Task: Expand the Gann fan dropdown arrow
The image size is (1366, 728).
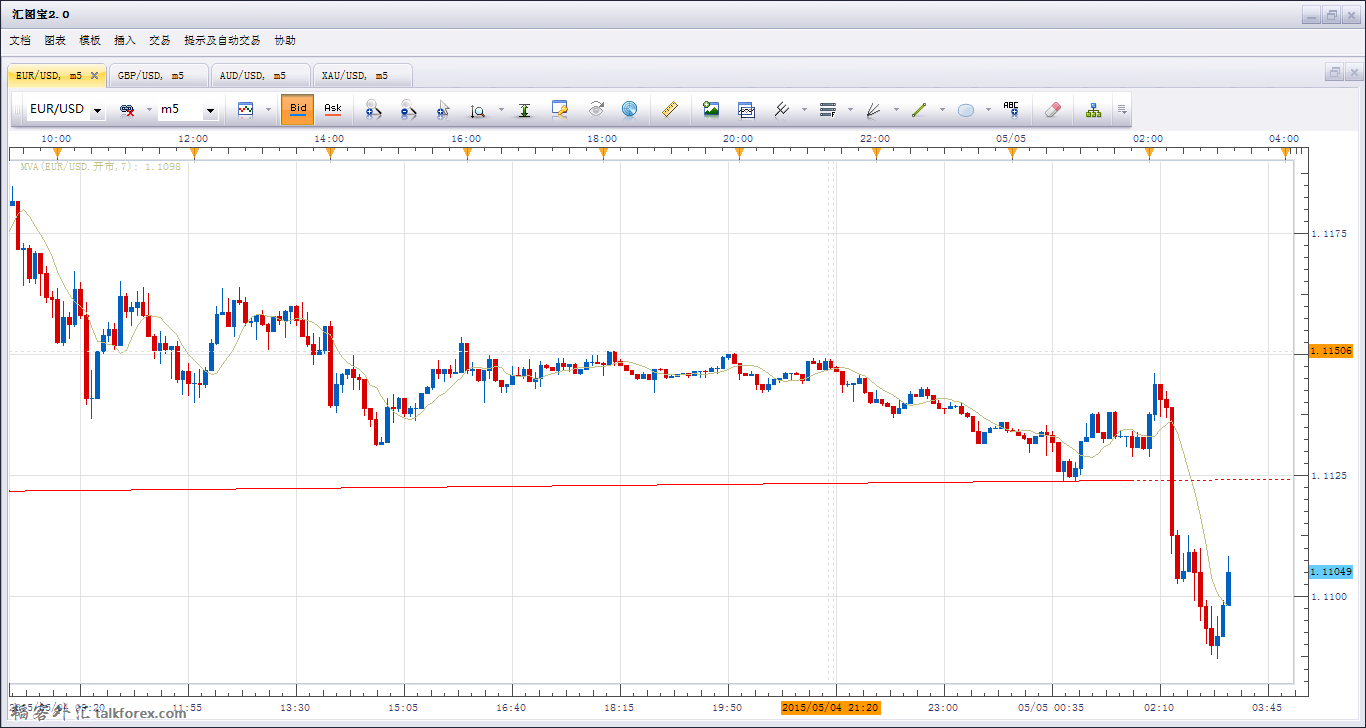Action: coord(896,110)
